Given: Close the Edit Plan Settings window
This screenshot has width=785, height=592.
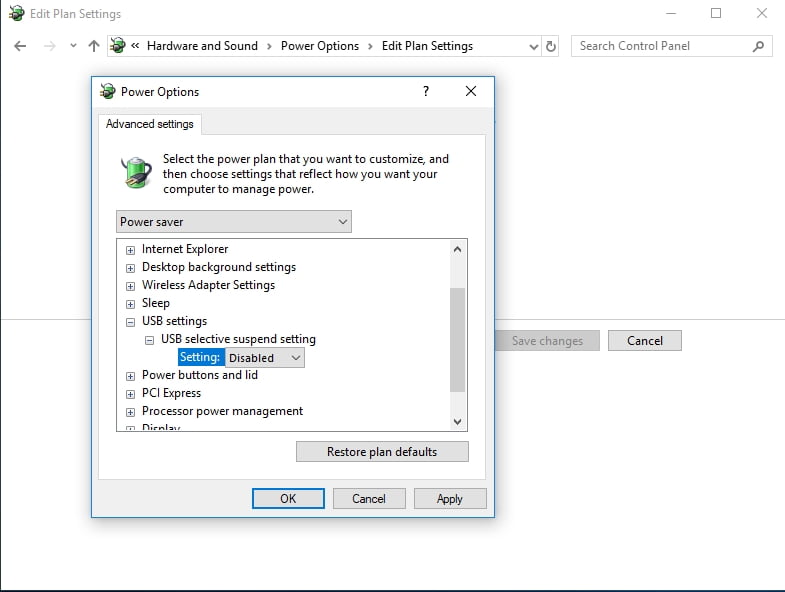Looking at the screenshot, I should [761, 14].
